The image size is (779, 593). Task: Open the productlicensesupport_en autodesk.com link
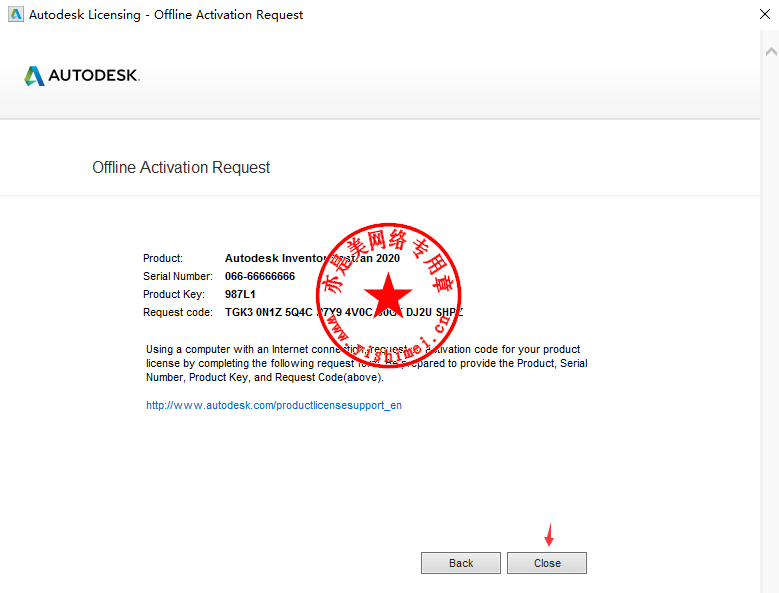pos(274,405)
